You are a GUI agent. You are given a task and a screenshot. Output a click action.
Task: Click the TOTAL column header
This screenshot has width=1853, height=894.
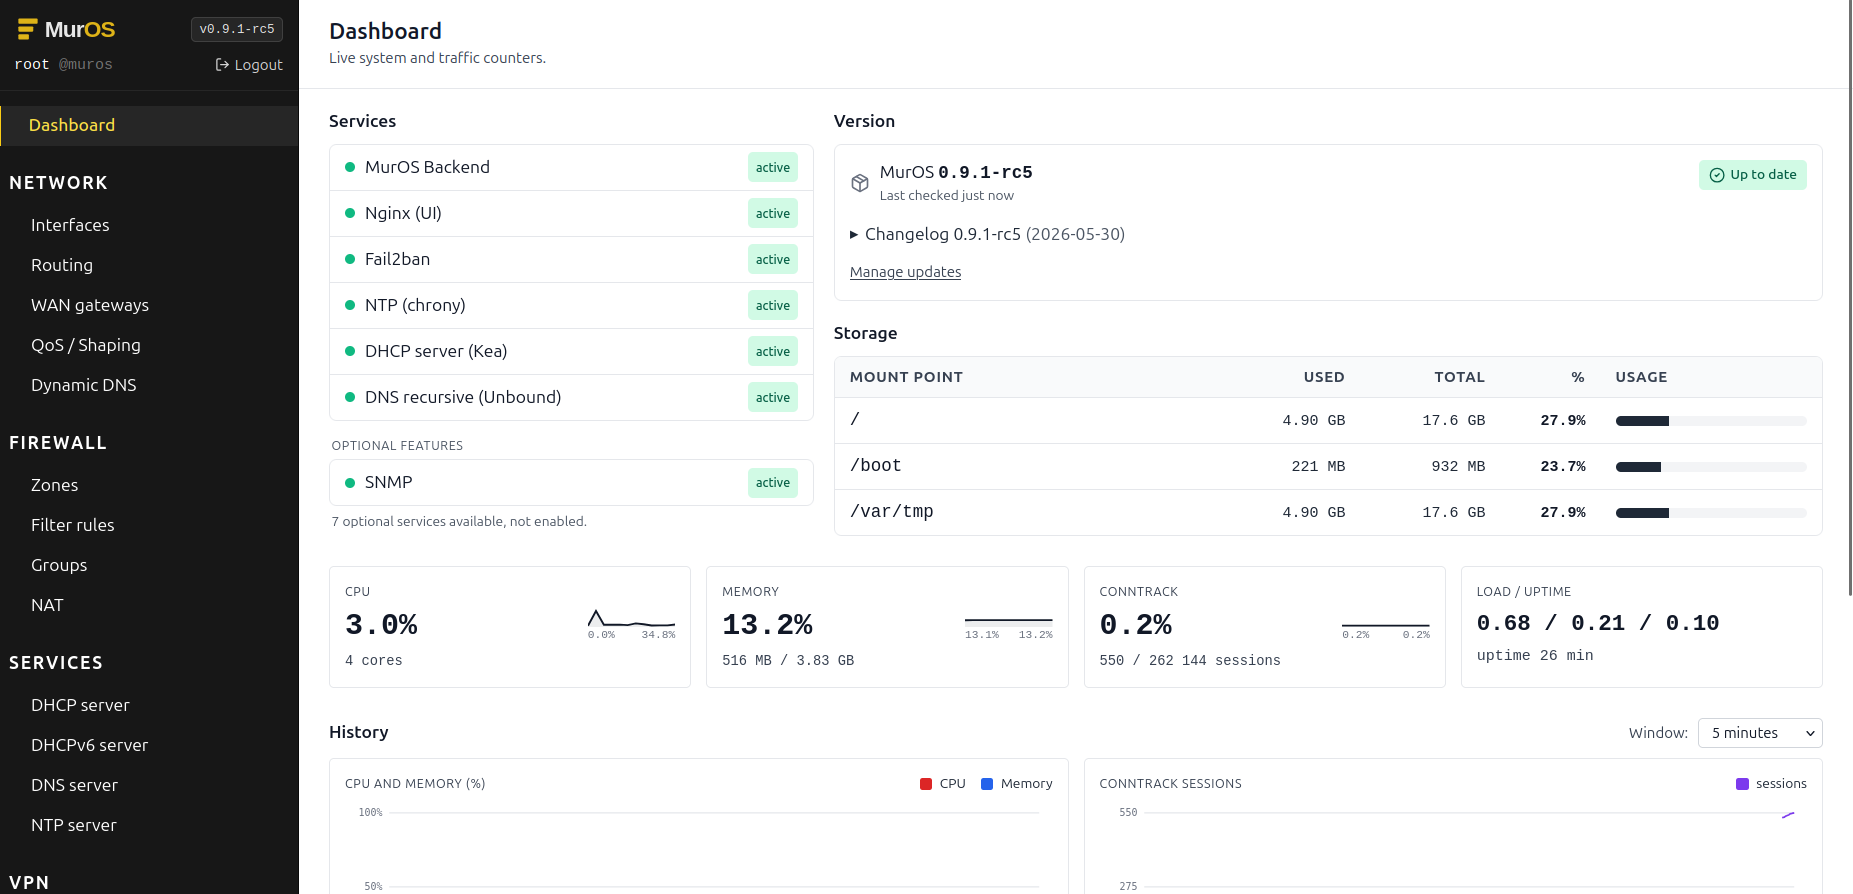pos(1460,377)
